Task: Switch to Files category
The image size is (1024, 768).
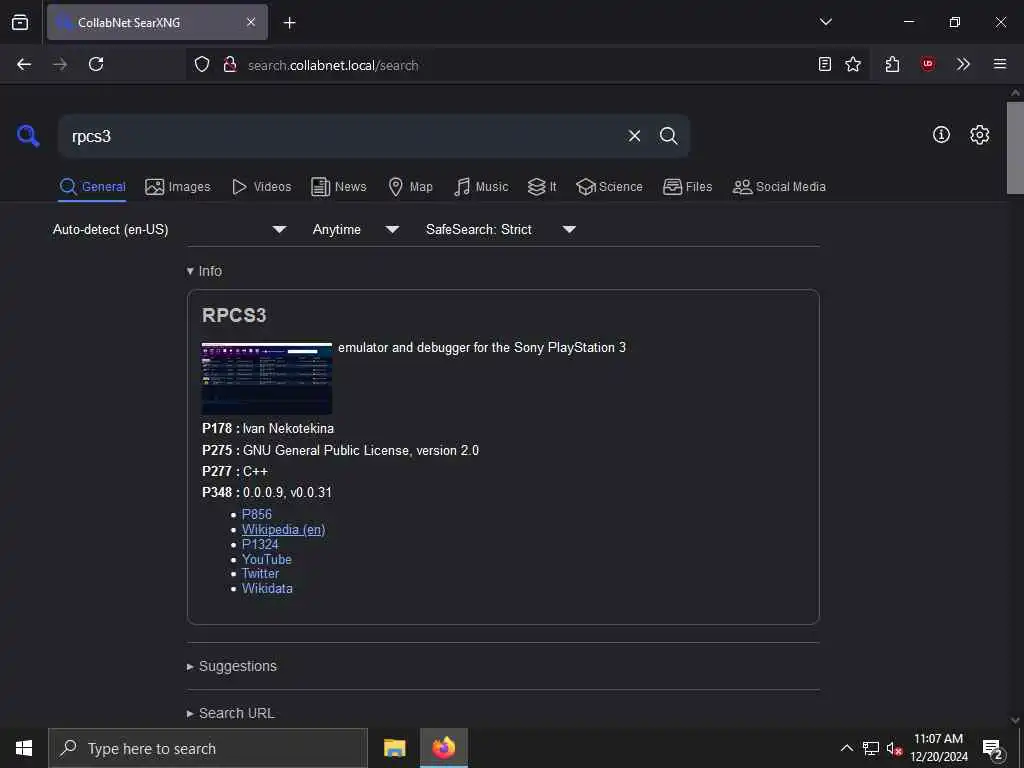Action: coord(687,187)
